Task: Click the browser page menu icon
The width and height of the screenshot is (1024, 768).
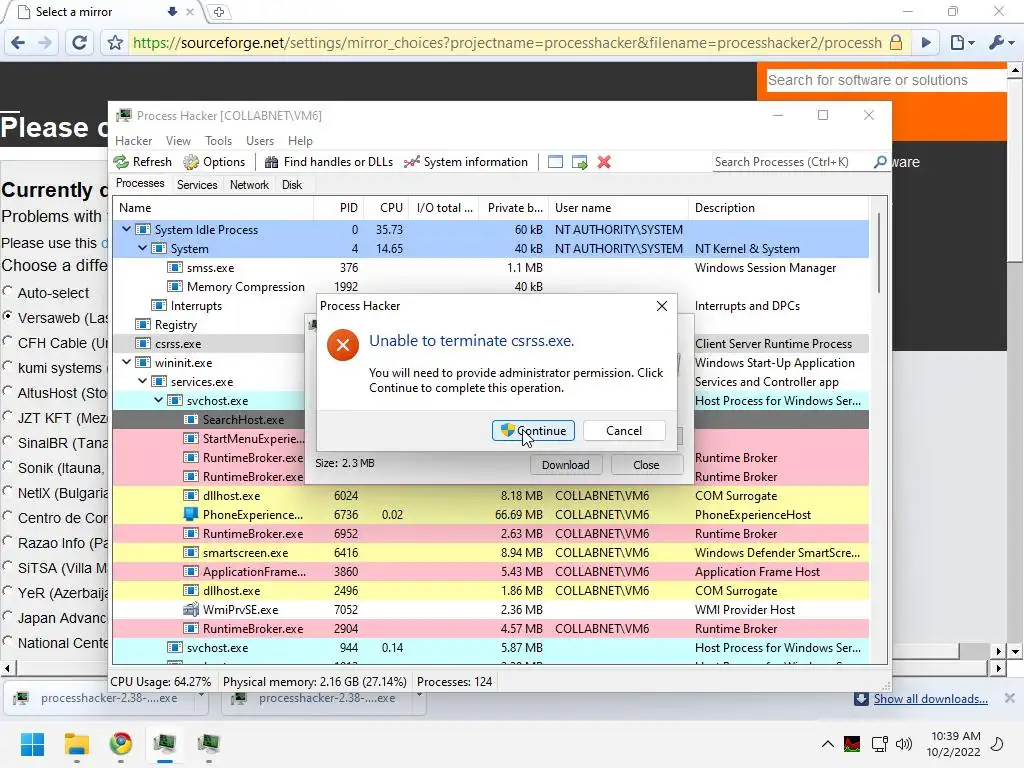Action: (962, 43)
